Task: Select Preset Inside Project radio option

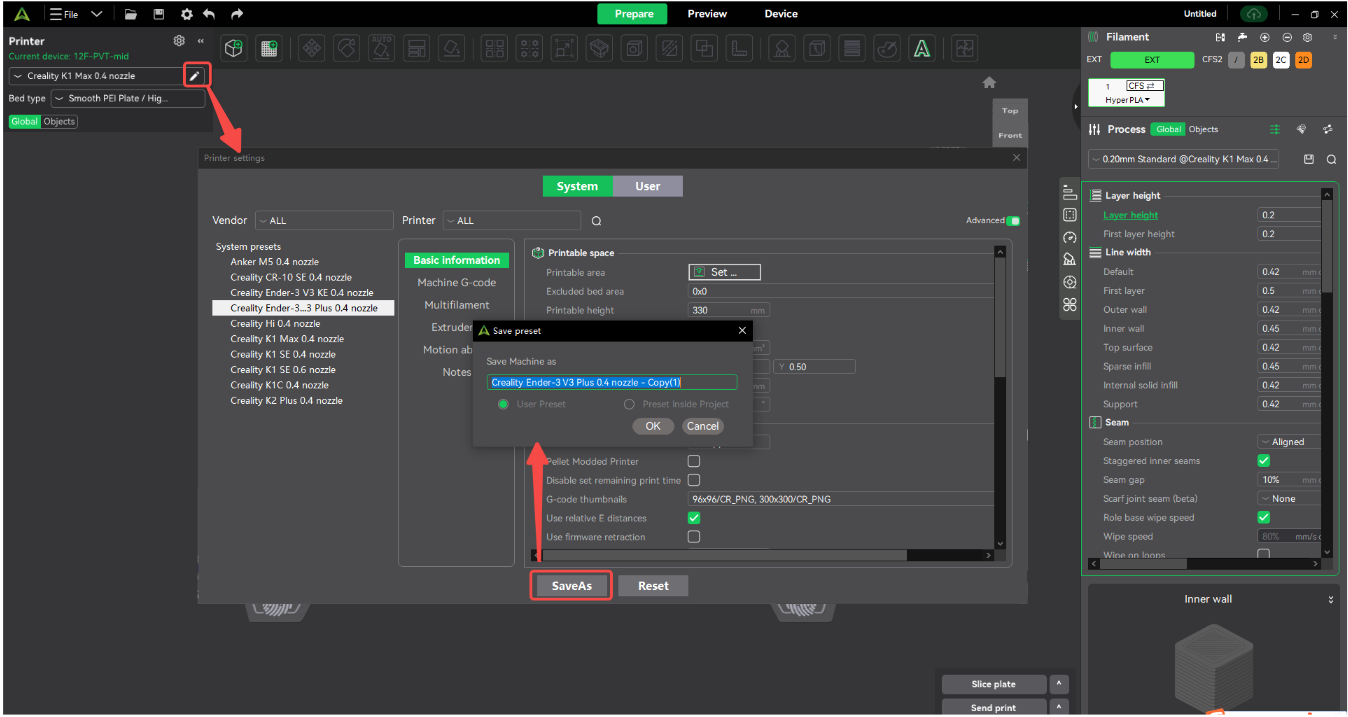Action: coord(629,404)
